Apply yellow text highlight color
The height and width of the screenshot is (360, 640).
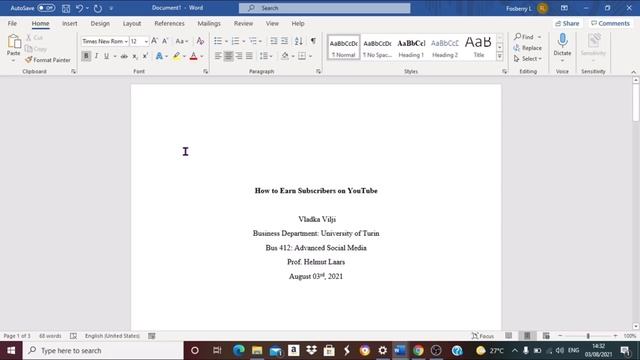click(176, 56)
